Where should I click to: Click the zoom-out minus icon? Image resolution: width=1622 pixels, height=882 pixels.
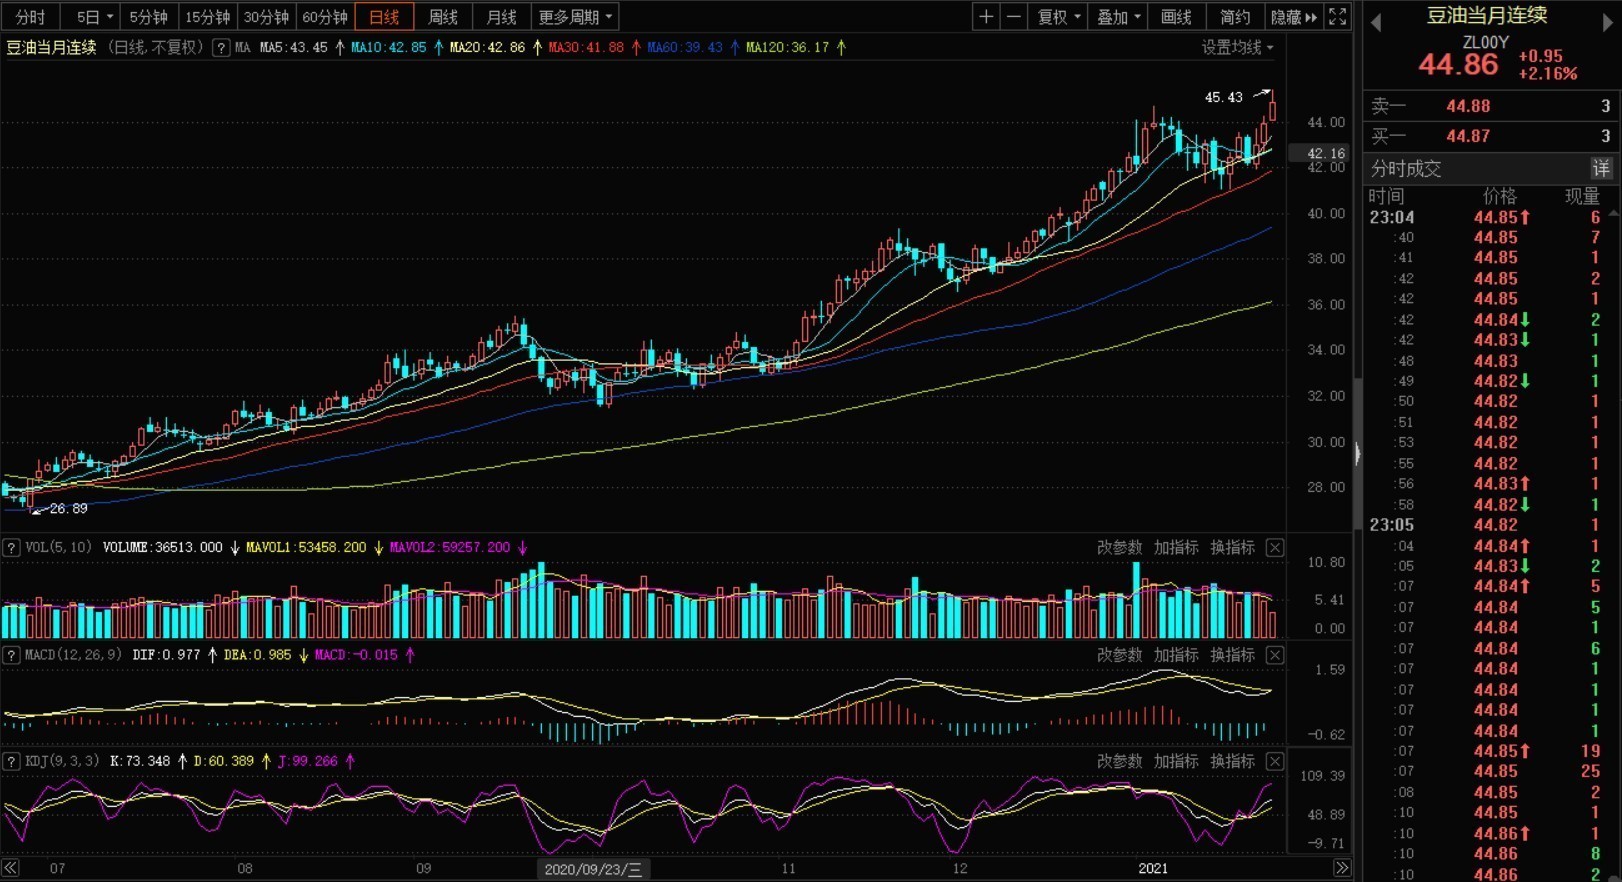tap(1013, 17)
